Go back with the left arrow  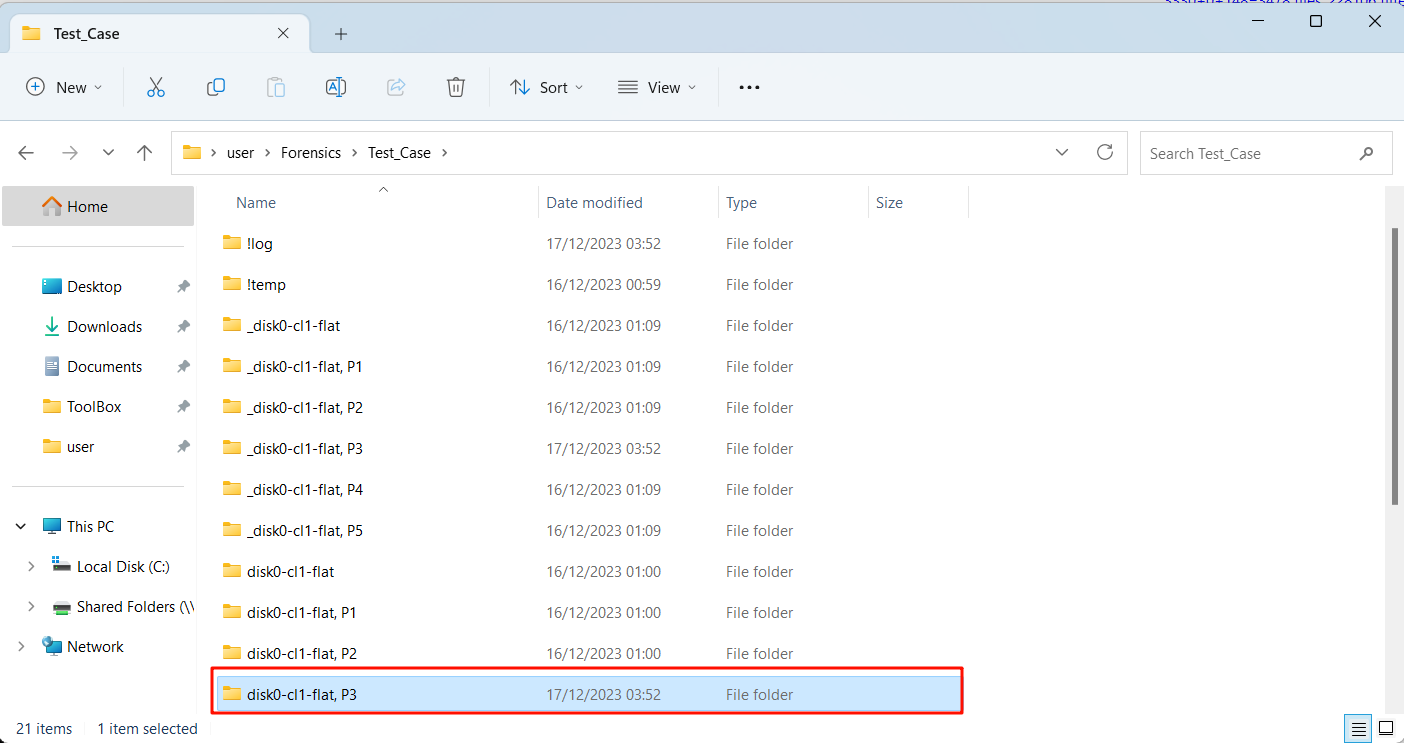[x=26, y=153]
